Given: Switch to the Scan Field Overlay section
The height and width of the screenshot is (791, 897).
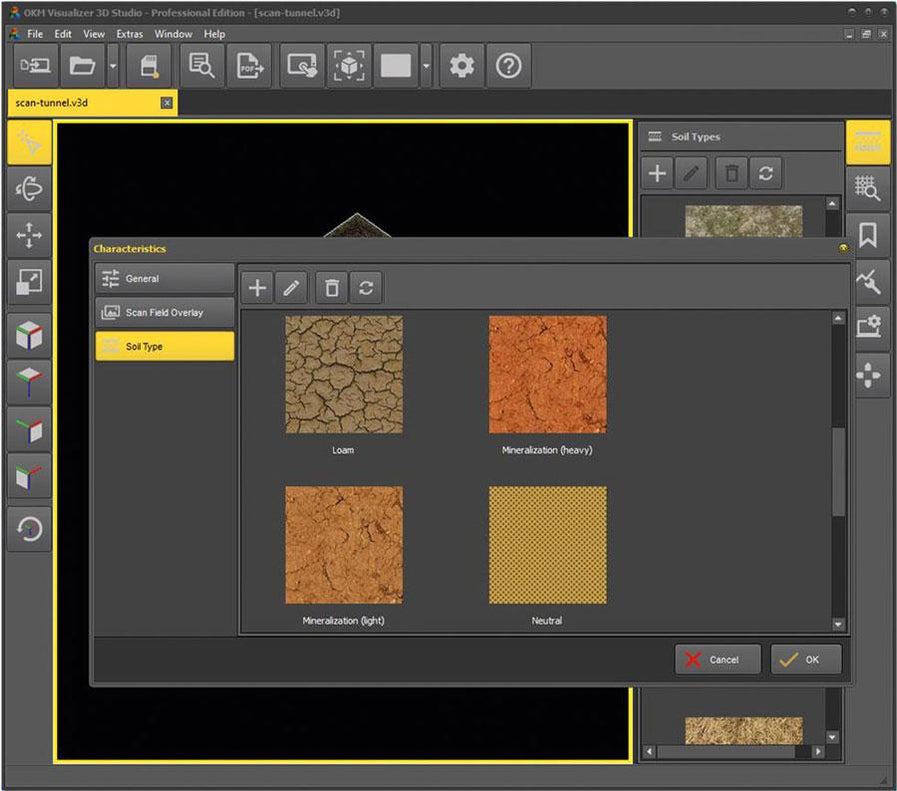Looking at the screenshot, I should [x=163, y=312].
